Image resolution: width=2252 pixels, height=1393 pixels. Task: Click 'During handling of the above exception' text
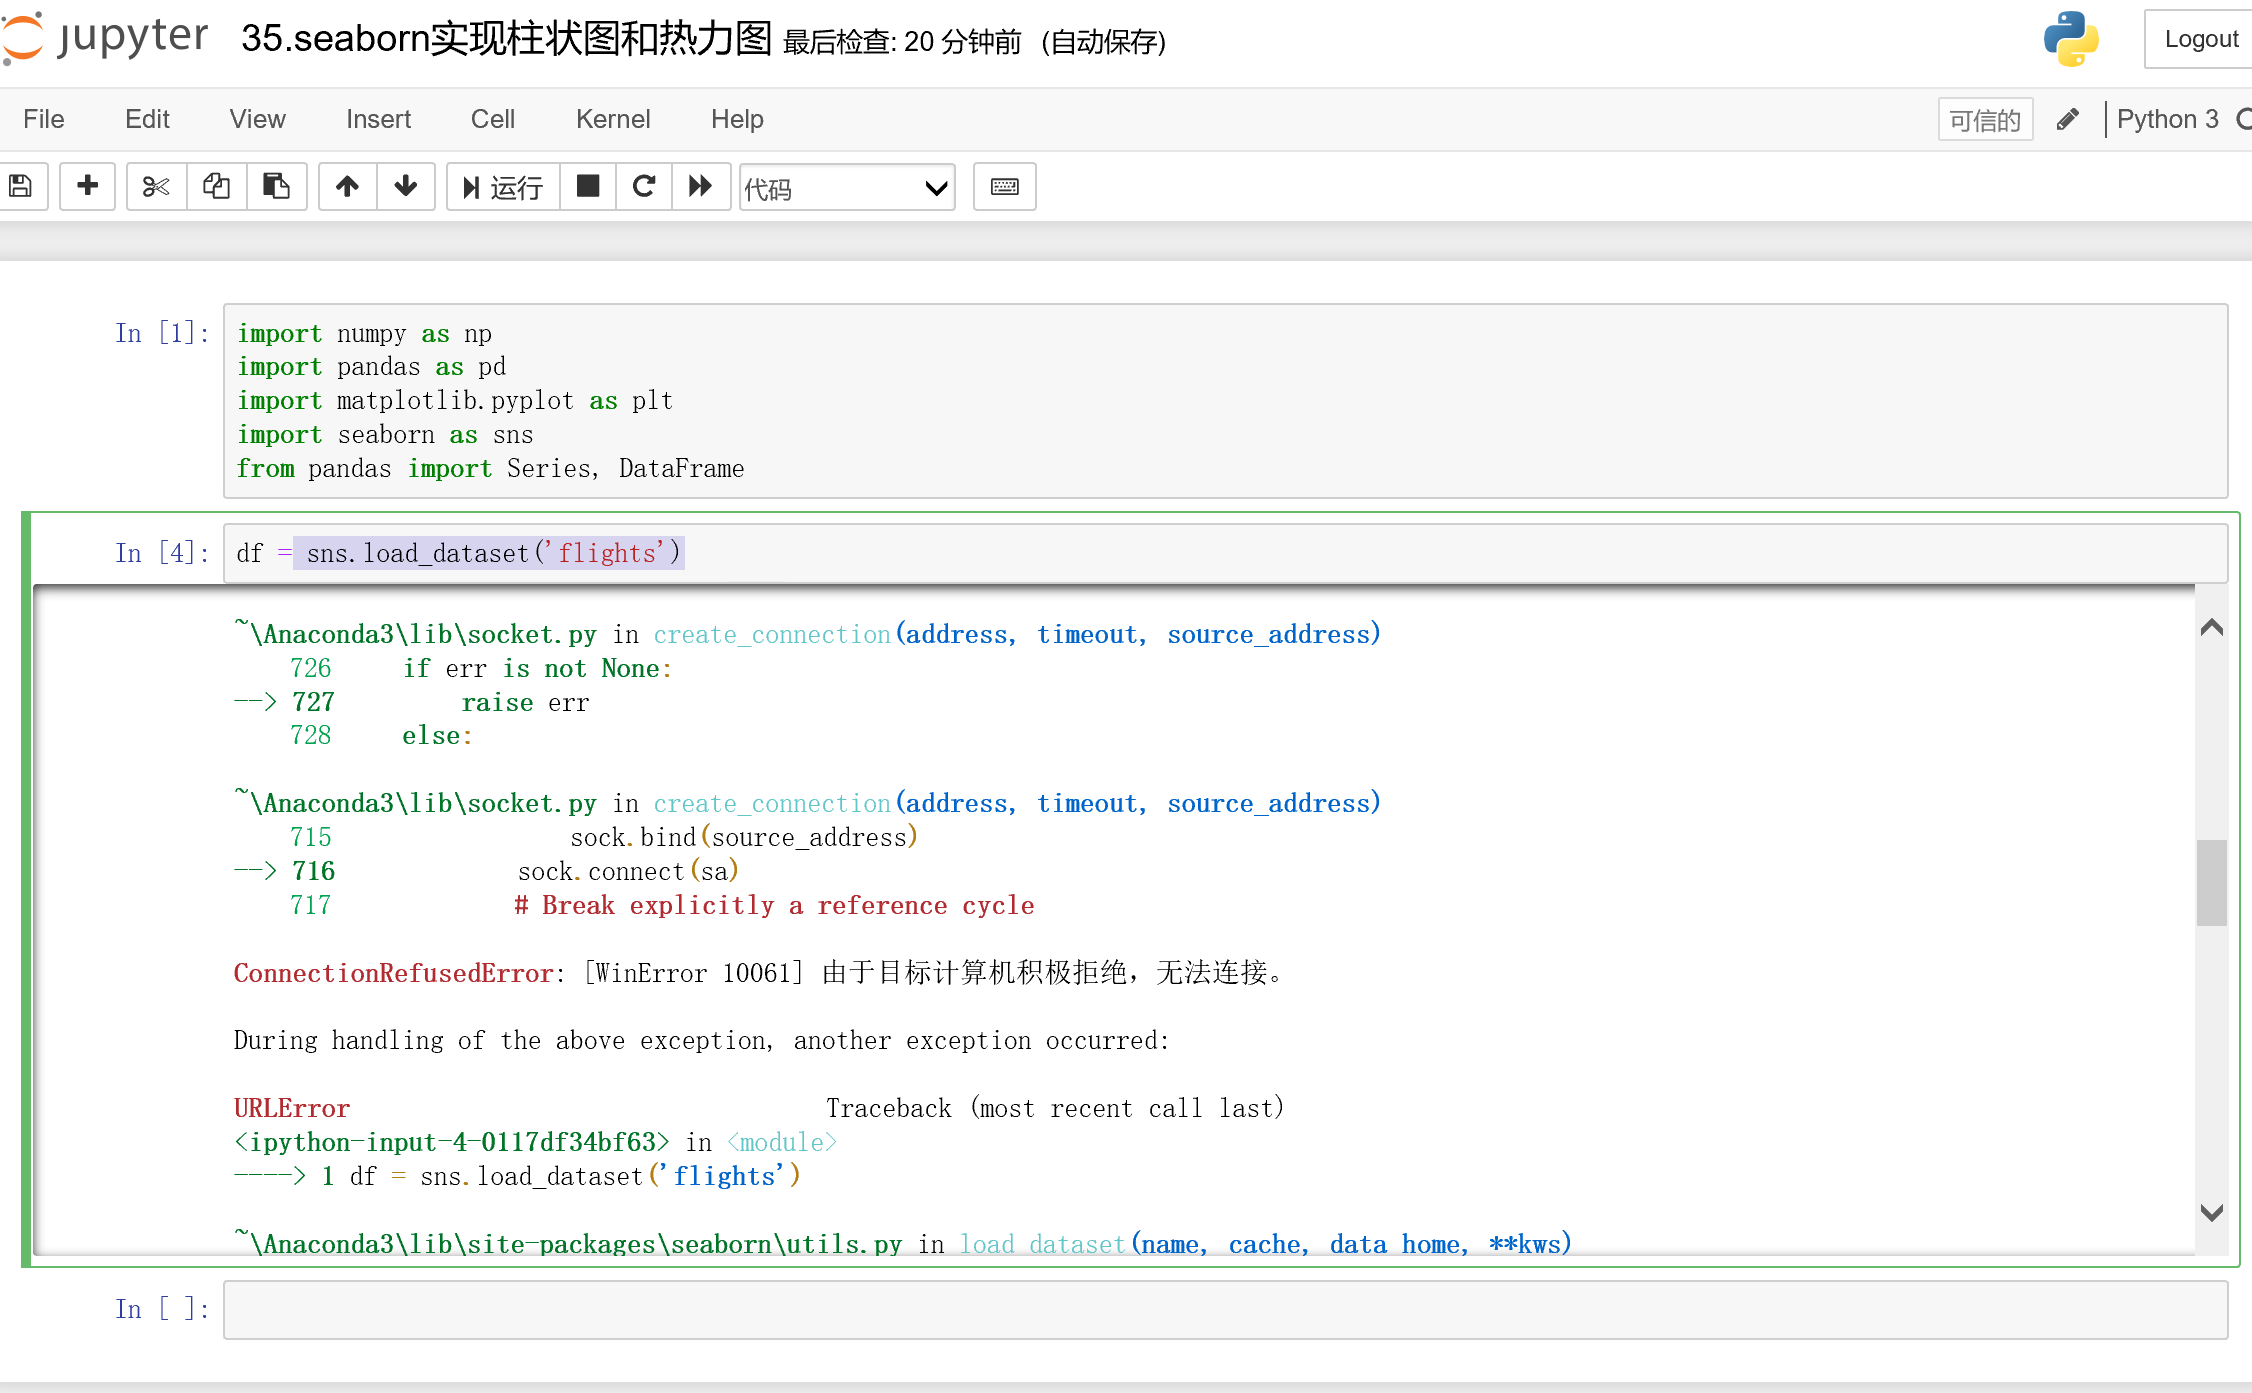pos(701,1040)
